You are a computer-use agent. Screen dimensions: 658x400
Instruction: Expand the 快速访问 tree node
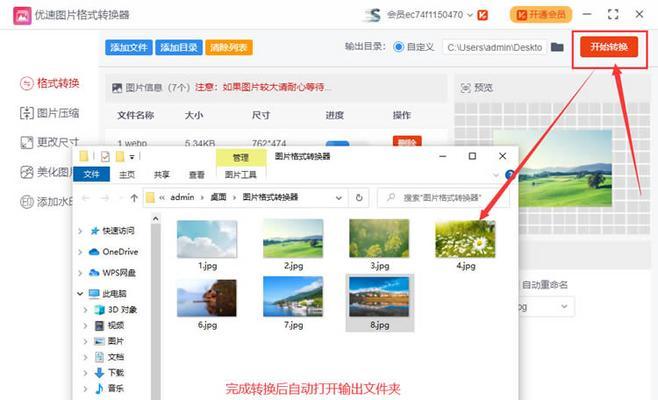click(x=81, y=231)
